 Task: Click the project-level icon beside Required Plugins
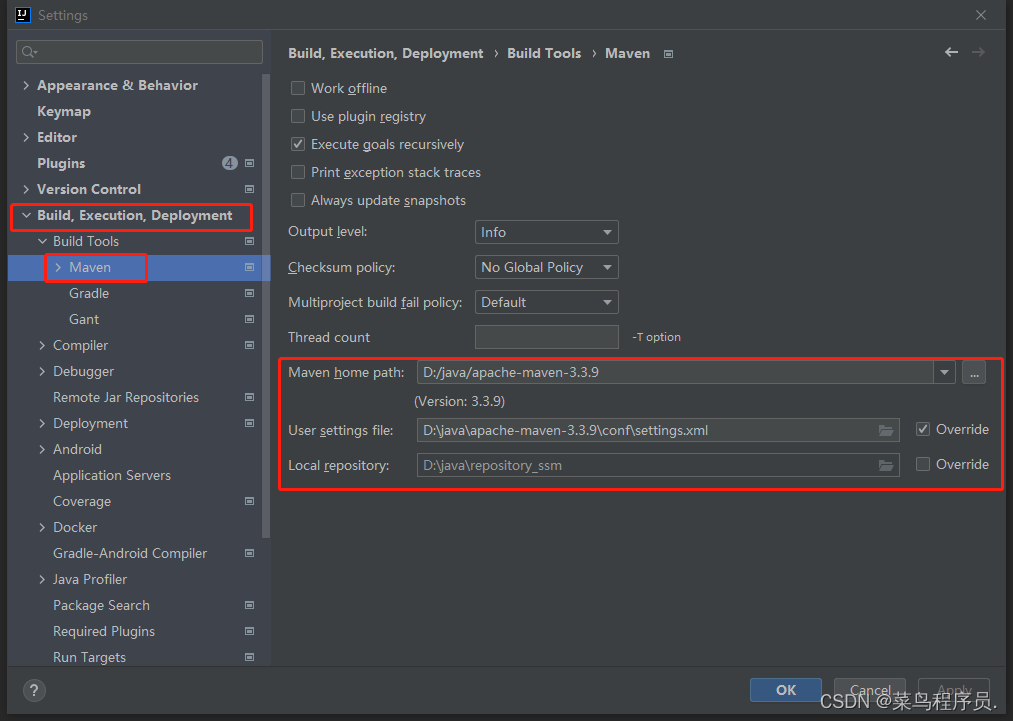point(249,631)
